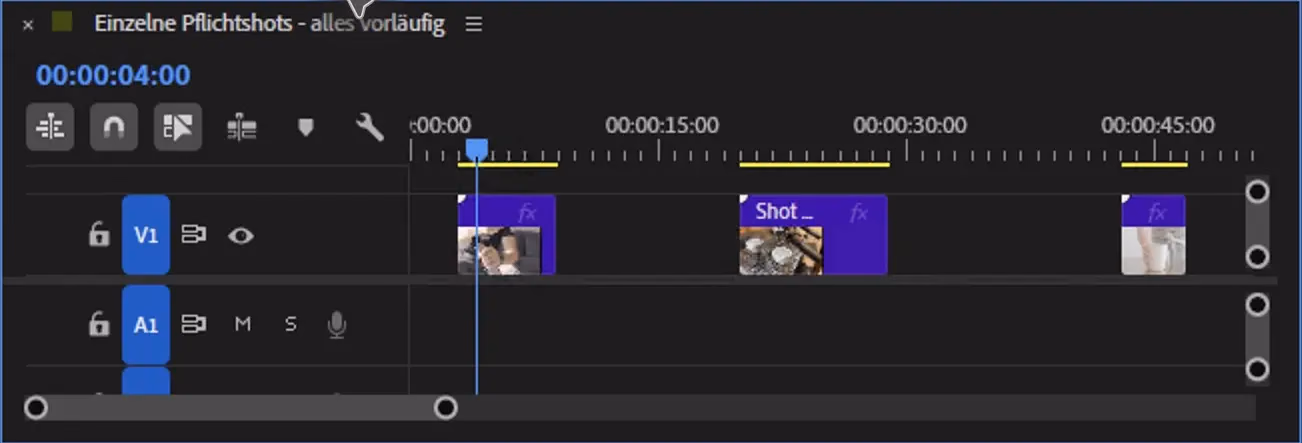The width and height of the screenshot is (1302, 443).
Task: Click the V1 track target button
Action: [x=146, y=235]
